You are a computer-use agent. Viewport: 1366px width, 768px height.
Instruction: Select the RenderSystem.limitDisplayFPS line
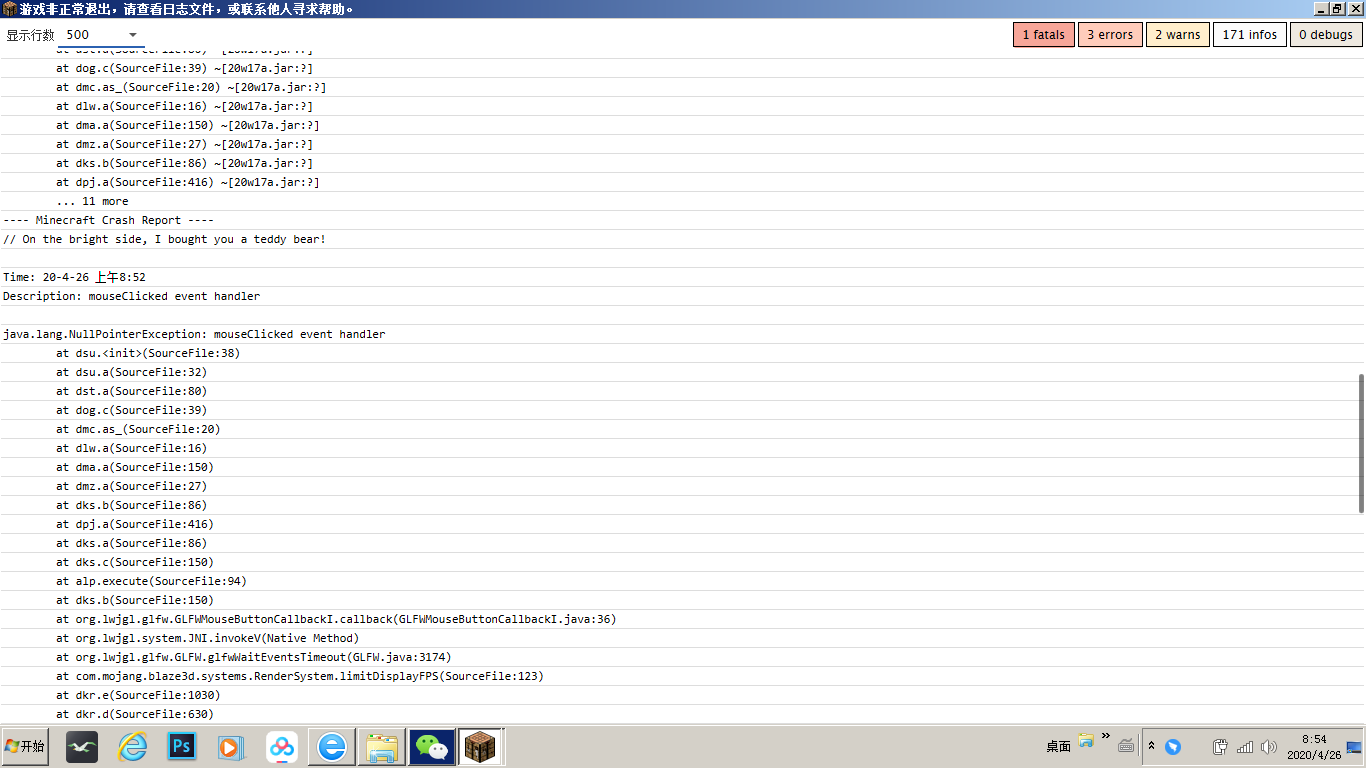click(300, 676)
